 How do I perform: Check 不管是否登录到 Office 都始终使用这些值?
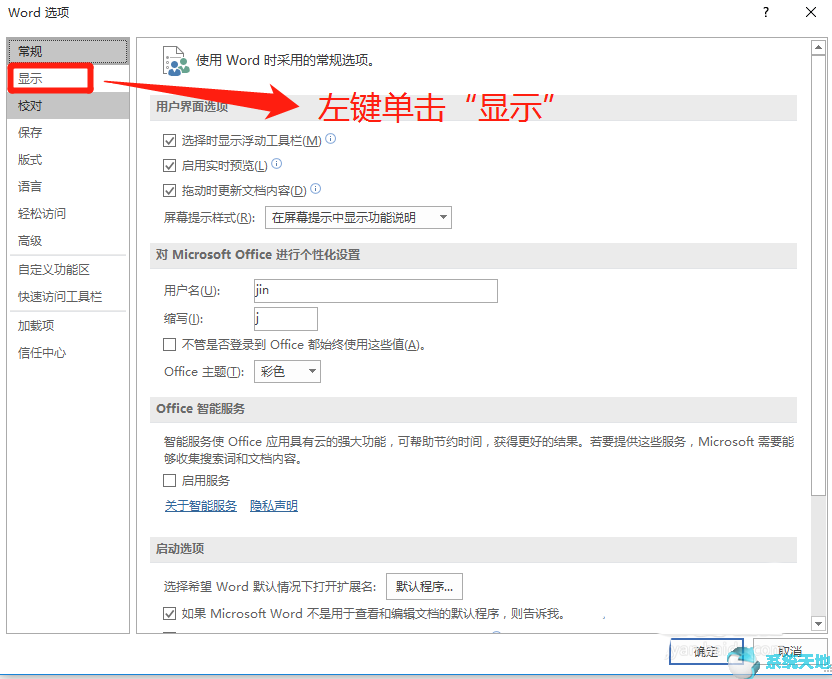[x=169, y=345]
